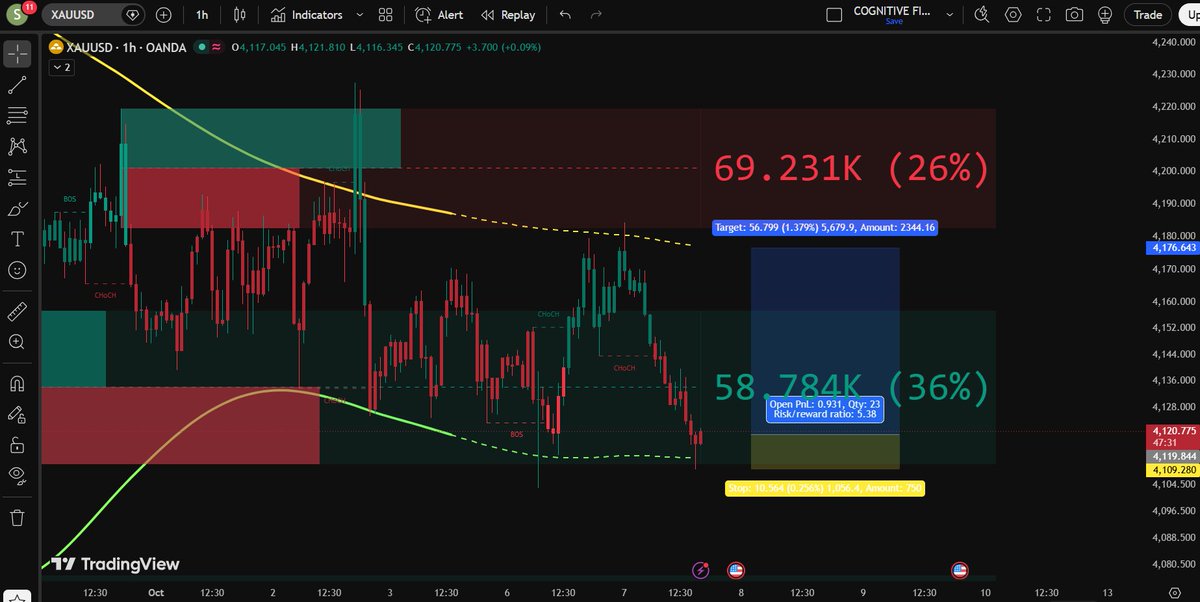This screenshot has height=602, width=1200.
Task: Open the 1h timeframe selector
Action: click(202, 15)
